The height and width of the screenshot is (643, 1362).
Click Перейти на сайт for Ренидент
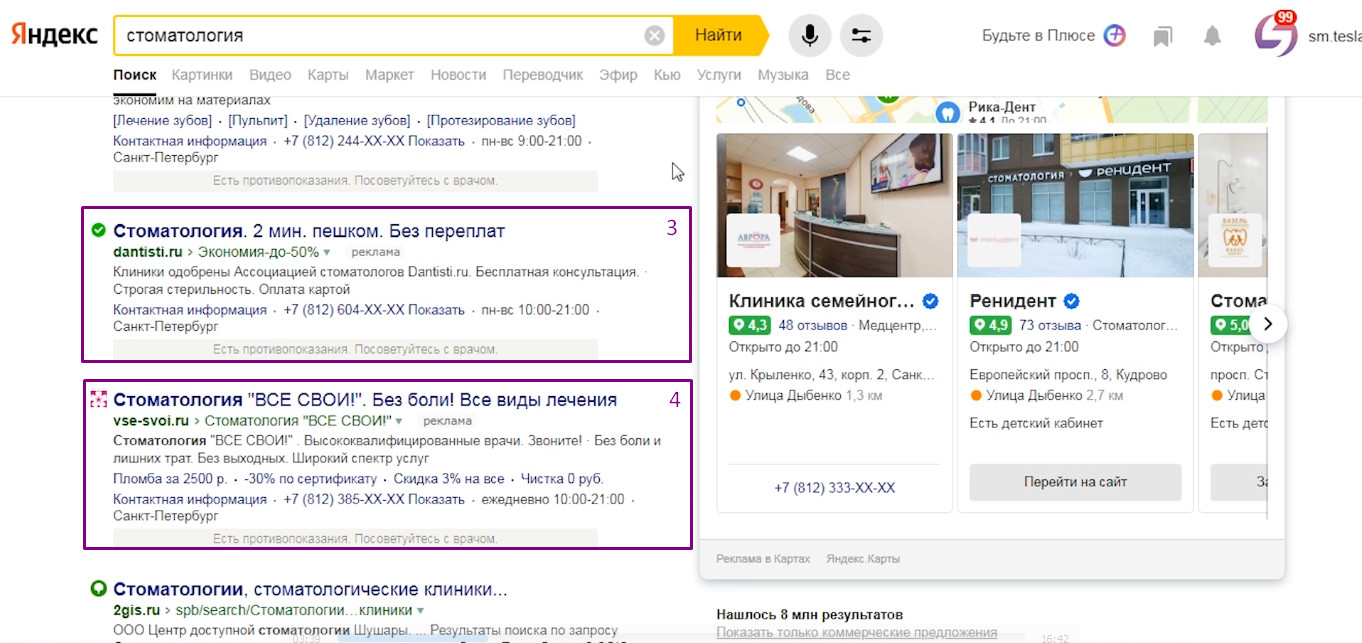pyautogui.click(x=1075, y=482)
